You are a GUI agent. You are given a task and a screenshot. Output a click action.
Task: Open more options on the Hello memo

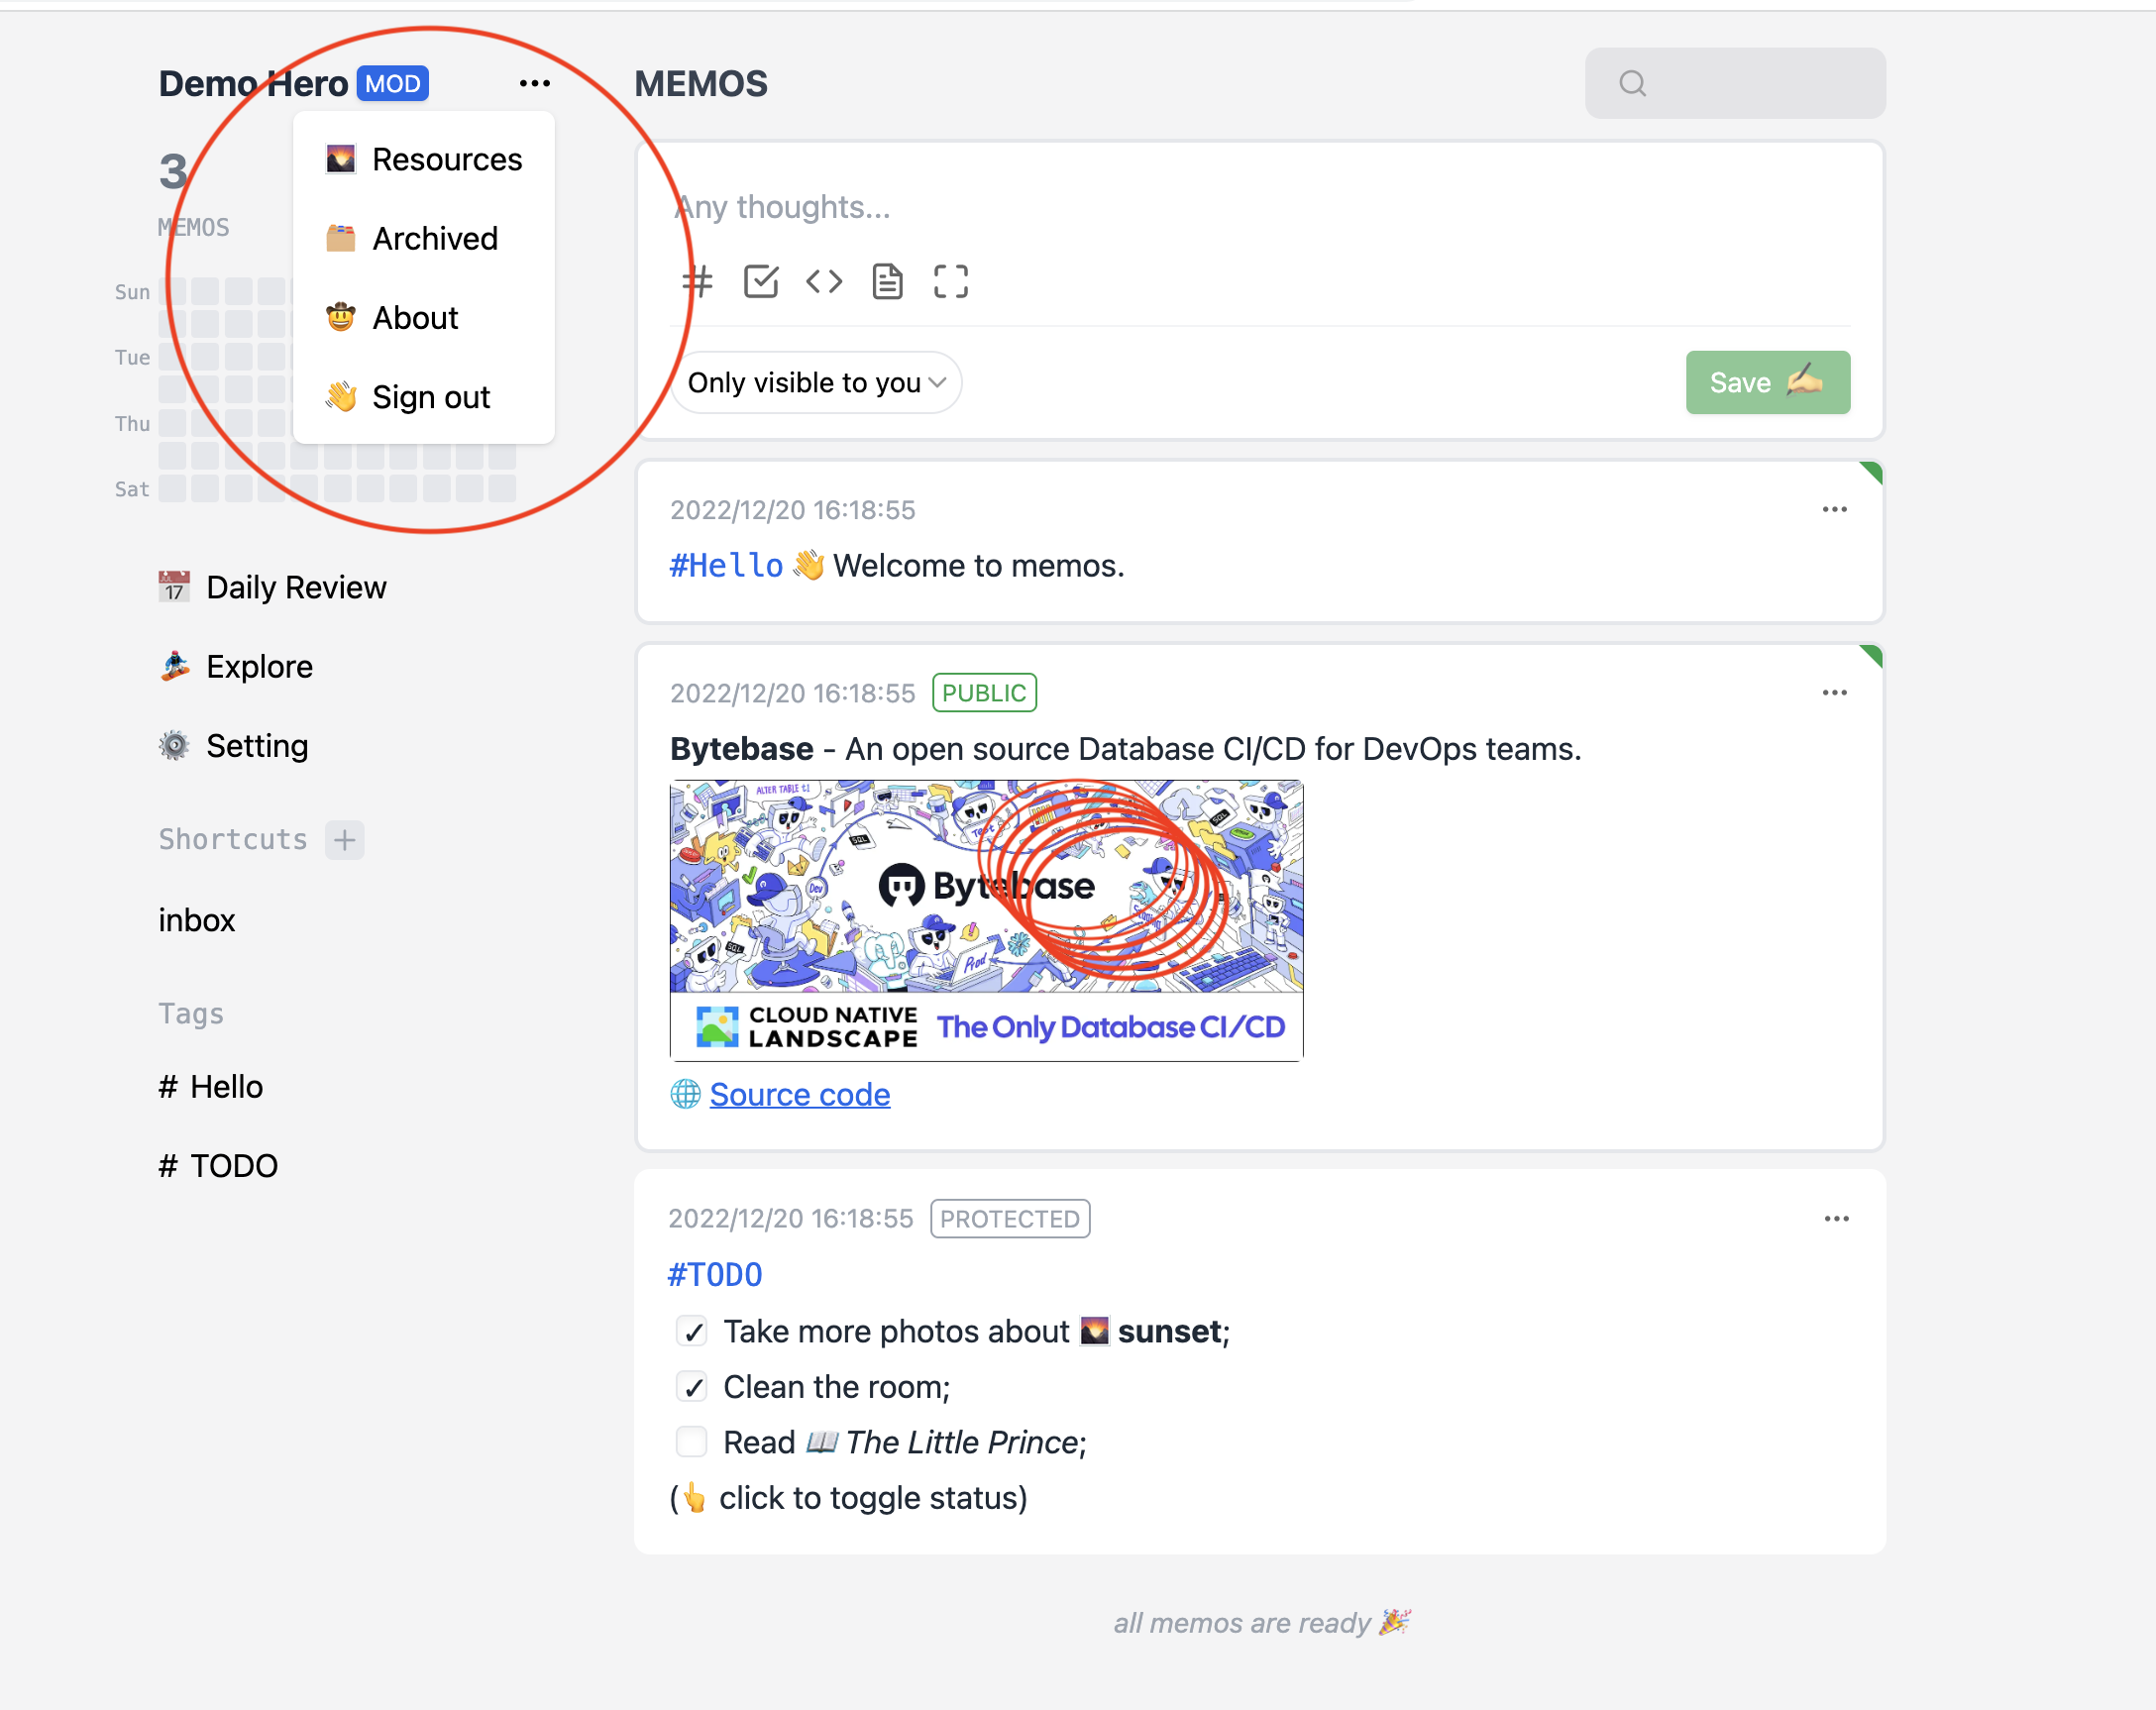point(1834,510)
